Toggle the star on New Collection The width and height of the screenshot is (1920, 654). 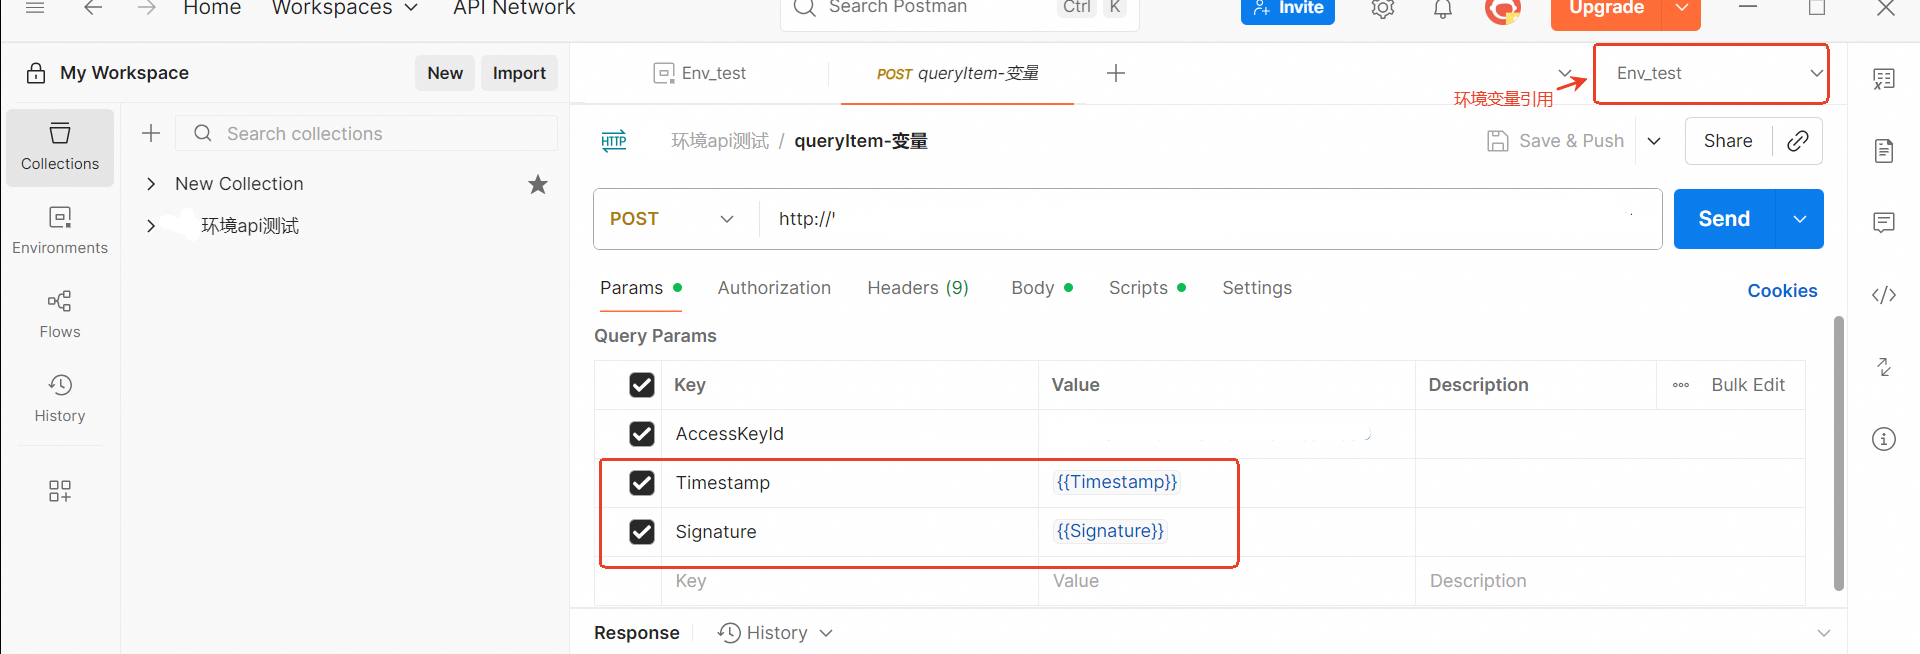pyautogui.click(x=538, y=184)
